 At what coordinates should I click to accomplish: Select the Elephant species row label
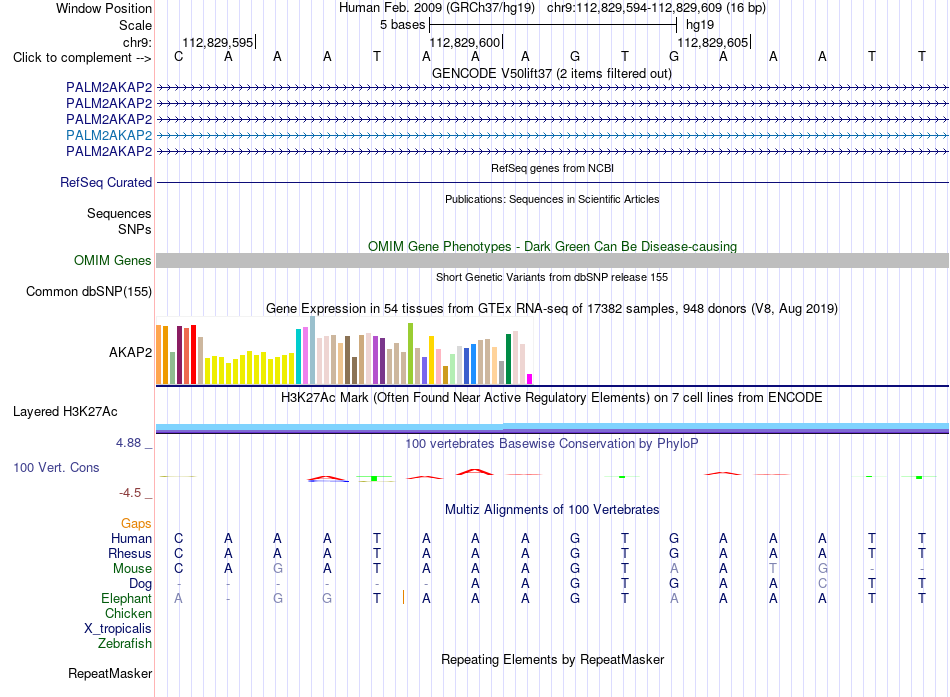126,598
